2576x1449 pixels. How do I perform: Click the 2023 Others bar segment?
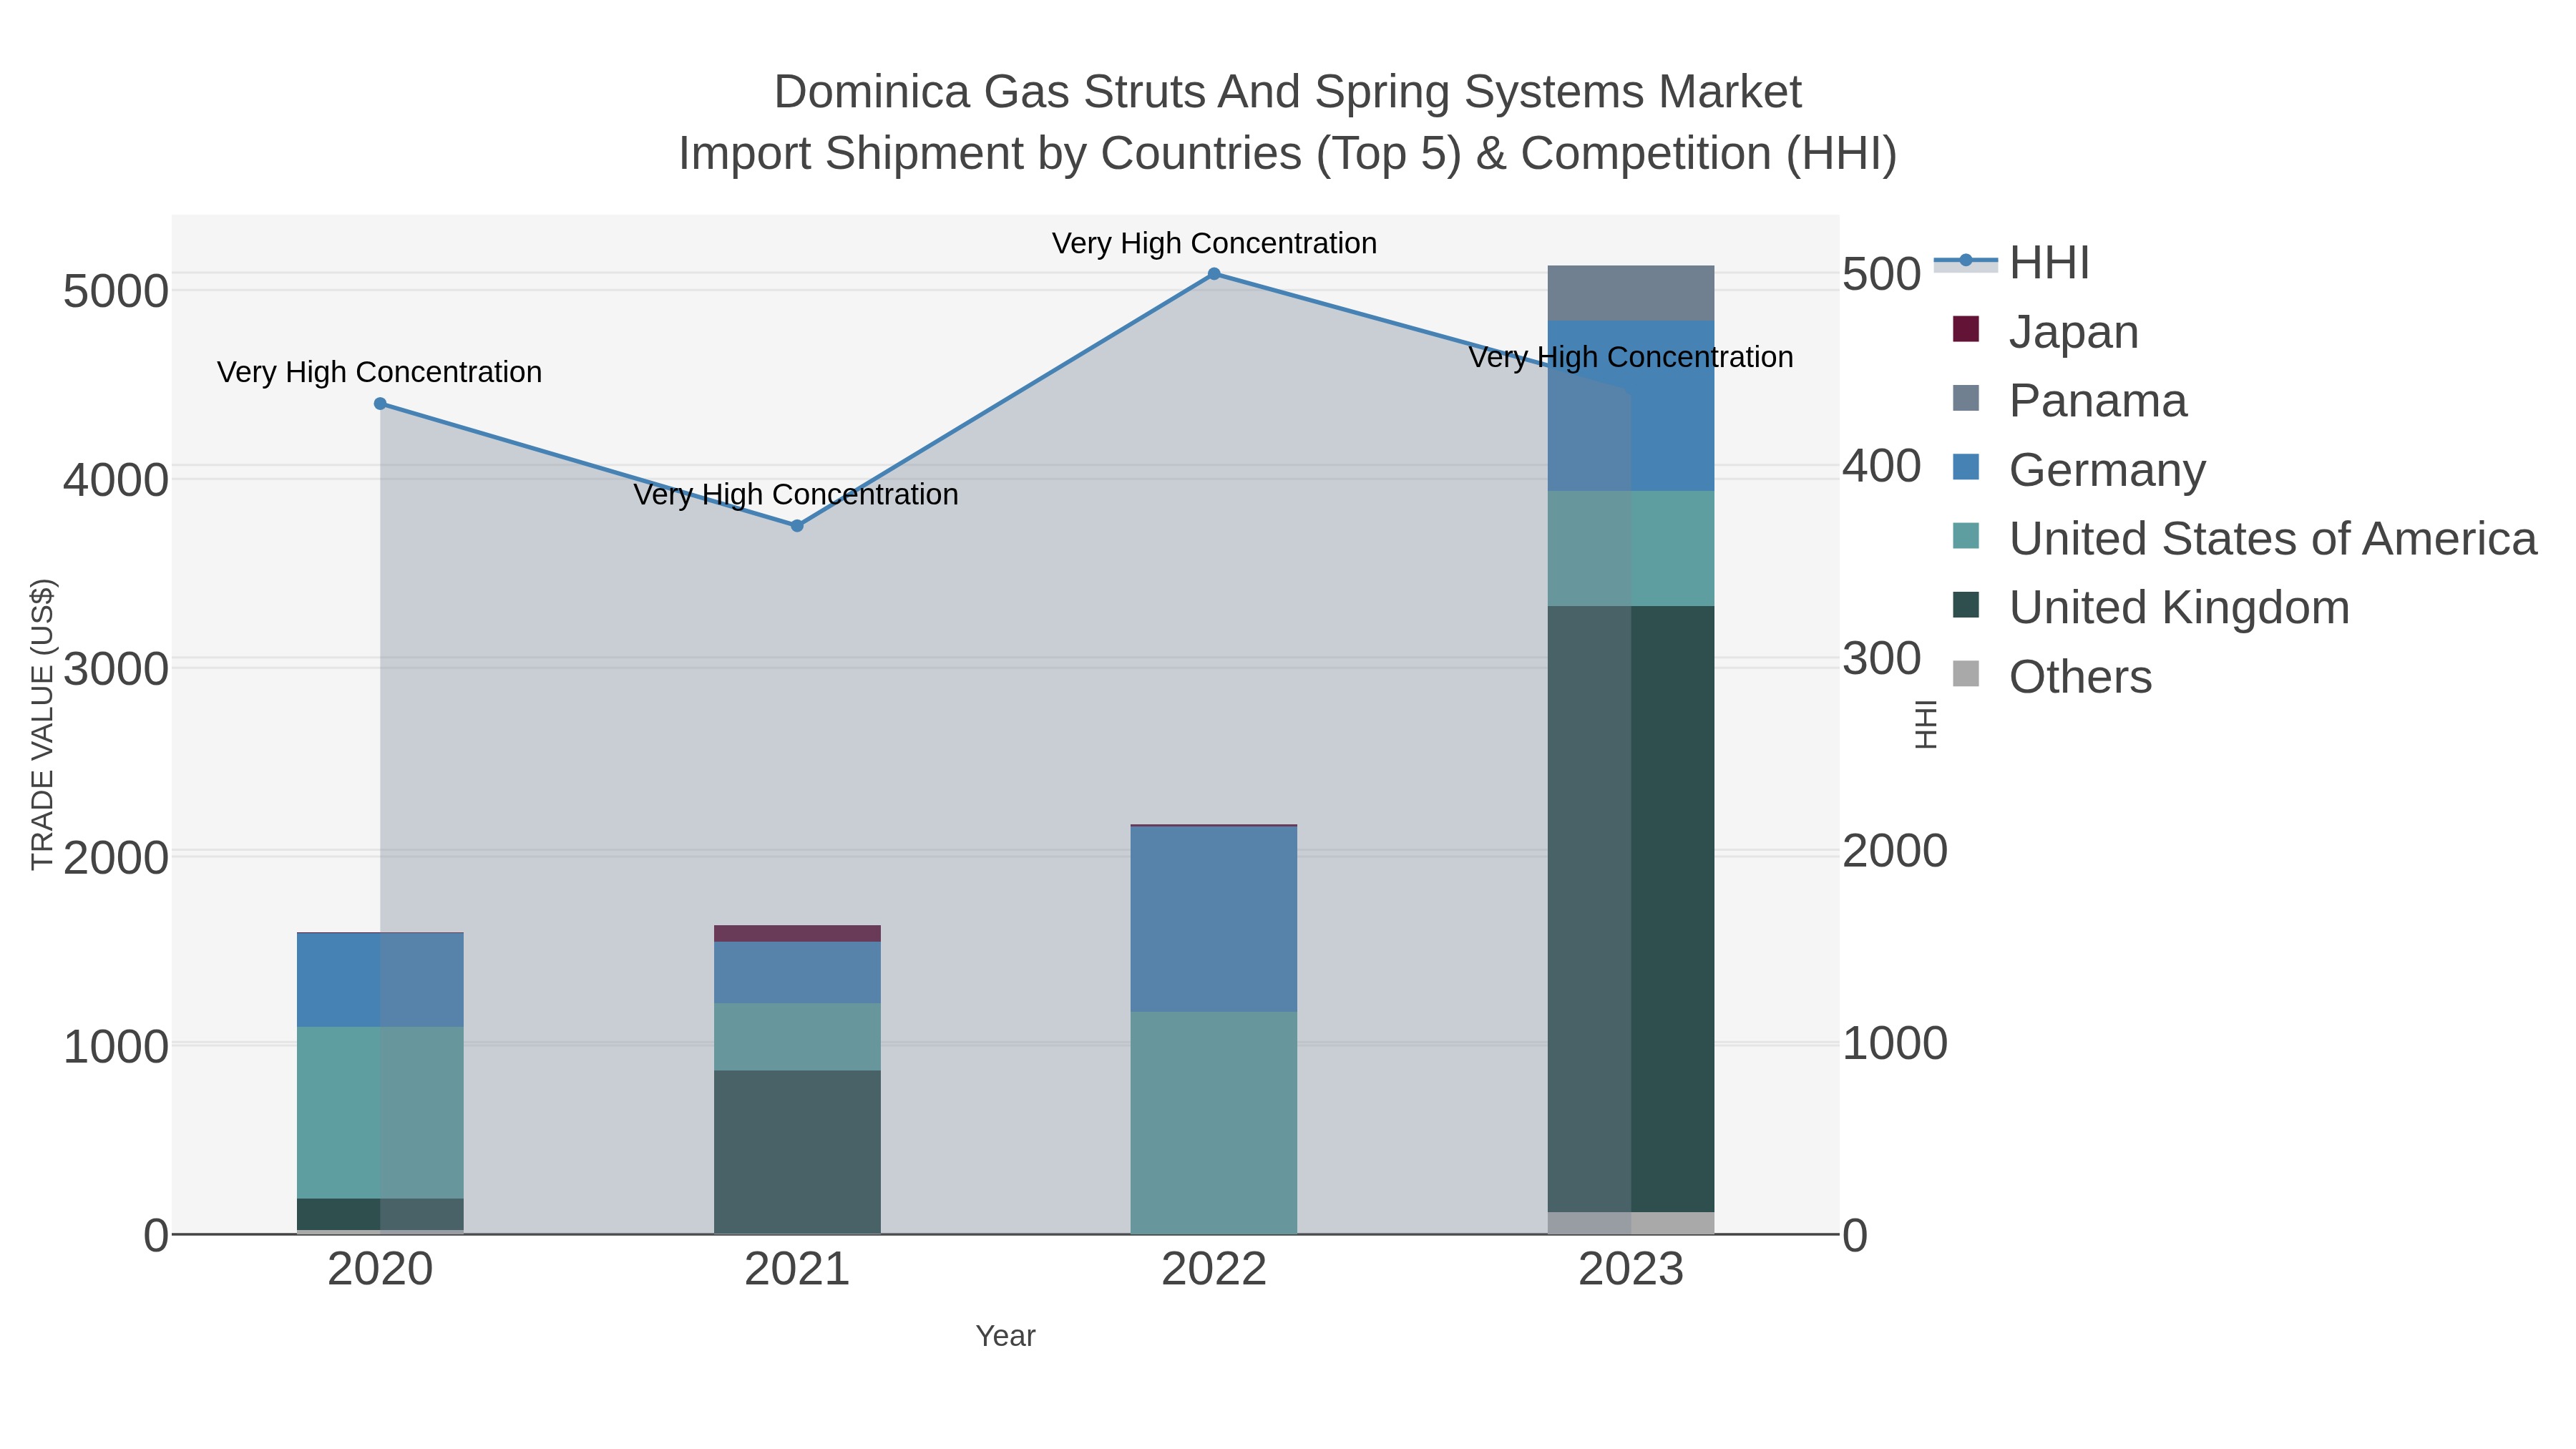click(x=1631, y=1223)
